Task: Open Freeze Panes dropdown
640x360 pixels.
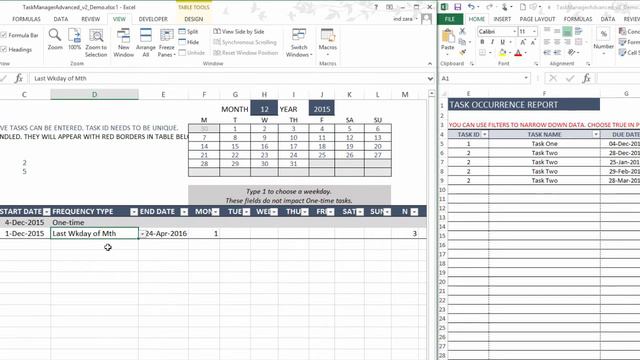Action: 167,43
